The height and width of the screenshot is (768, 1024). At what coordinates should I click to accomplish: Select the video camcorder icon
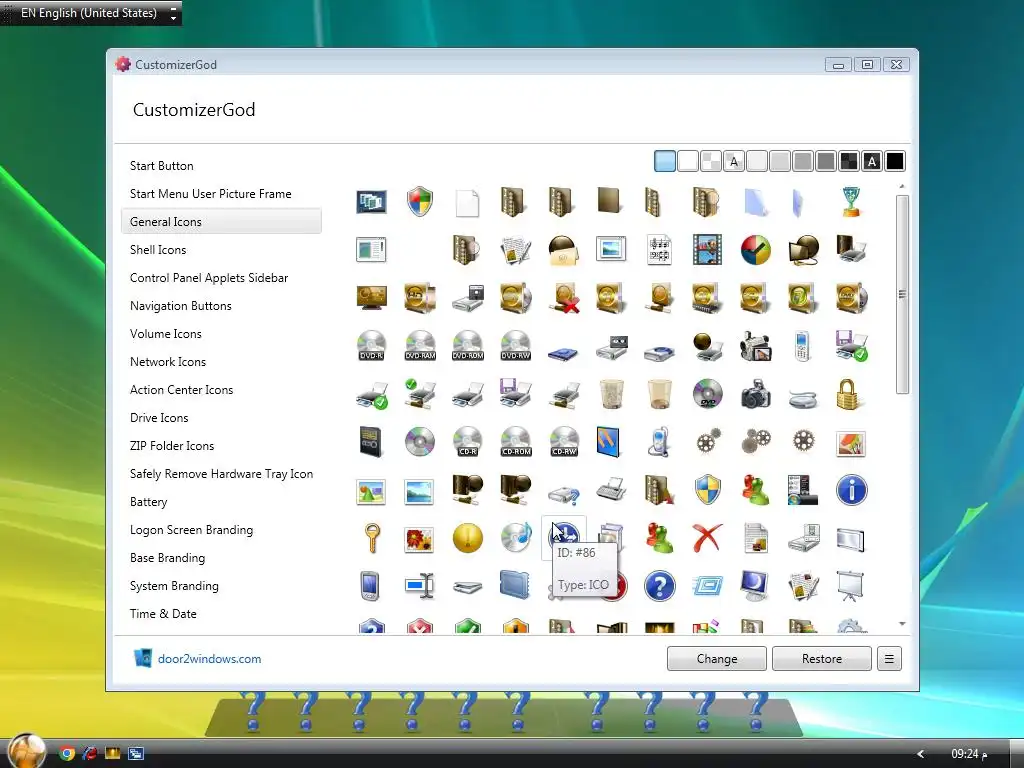click(756, 346)
